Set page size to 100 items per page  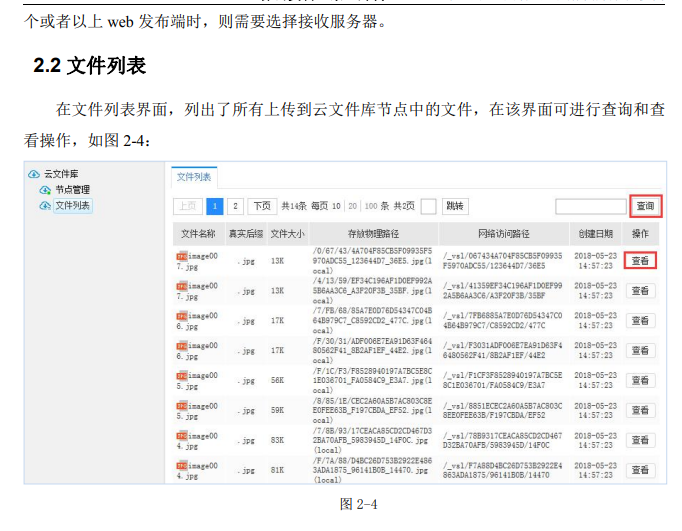tap(370, 206)
